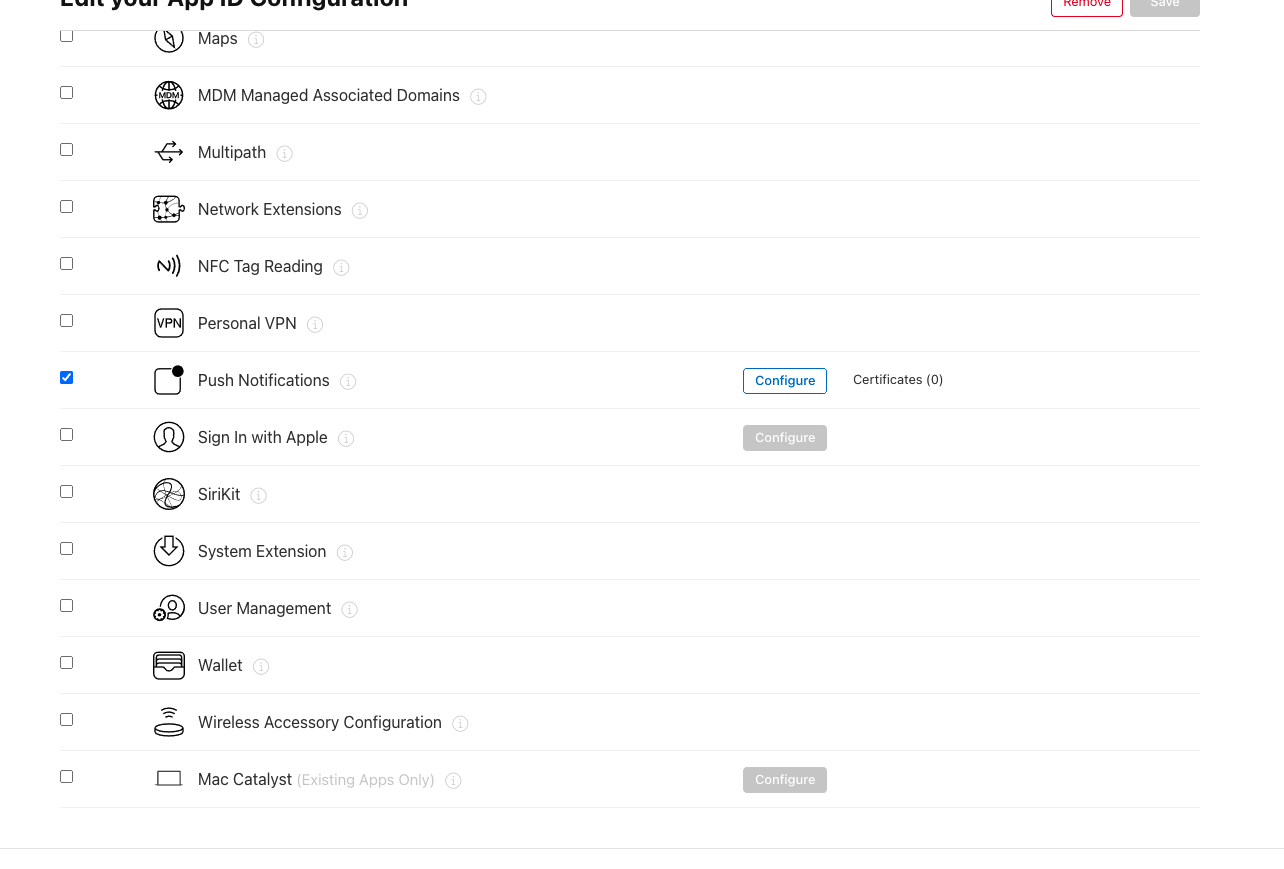Enable the Wallet checkbox
This screenshot has height=869, width=1284.
pos(67,662)
